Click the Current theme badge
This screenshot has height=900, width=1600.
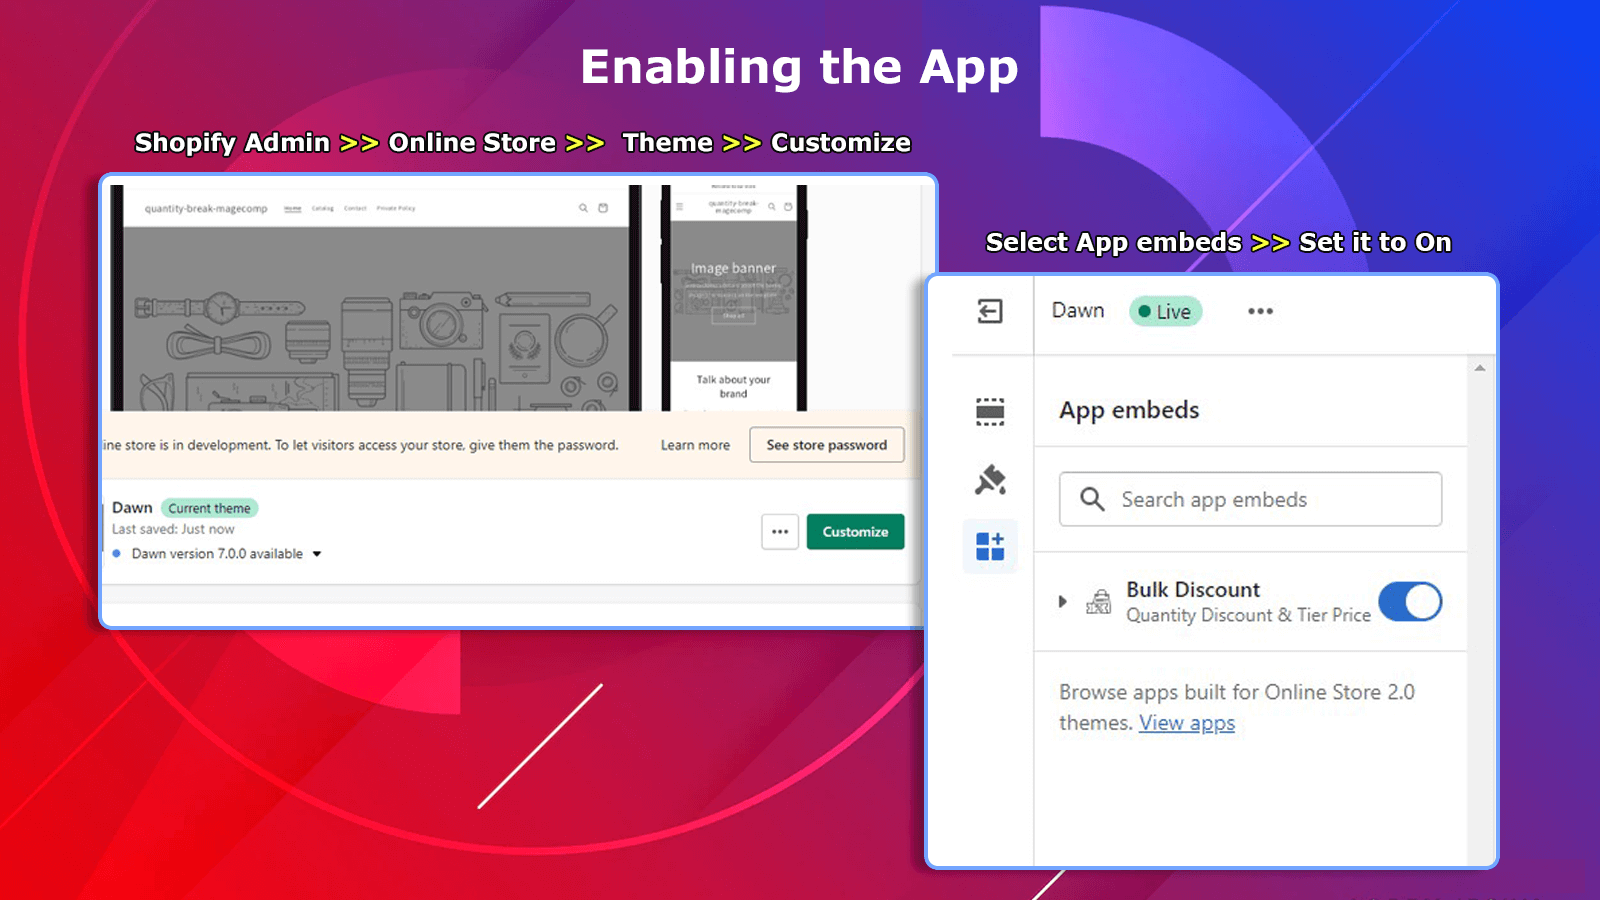(209, 508)
